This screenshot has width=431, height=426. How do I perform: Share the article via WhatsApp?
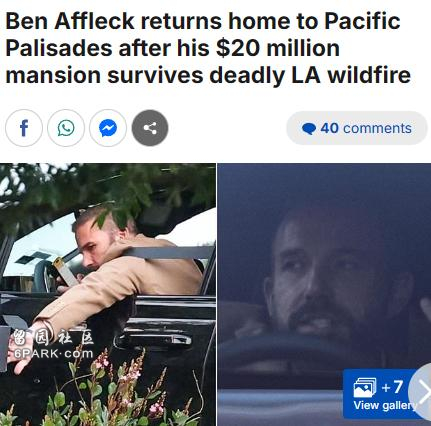[x=66, y=128]
